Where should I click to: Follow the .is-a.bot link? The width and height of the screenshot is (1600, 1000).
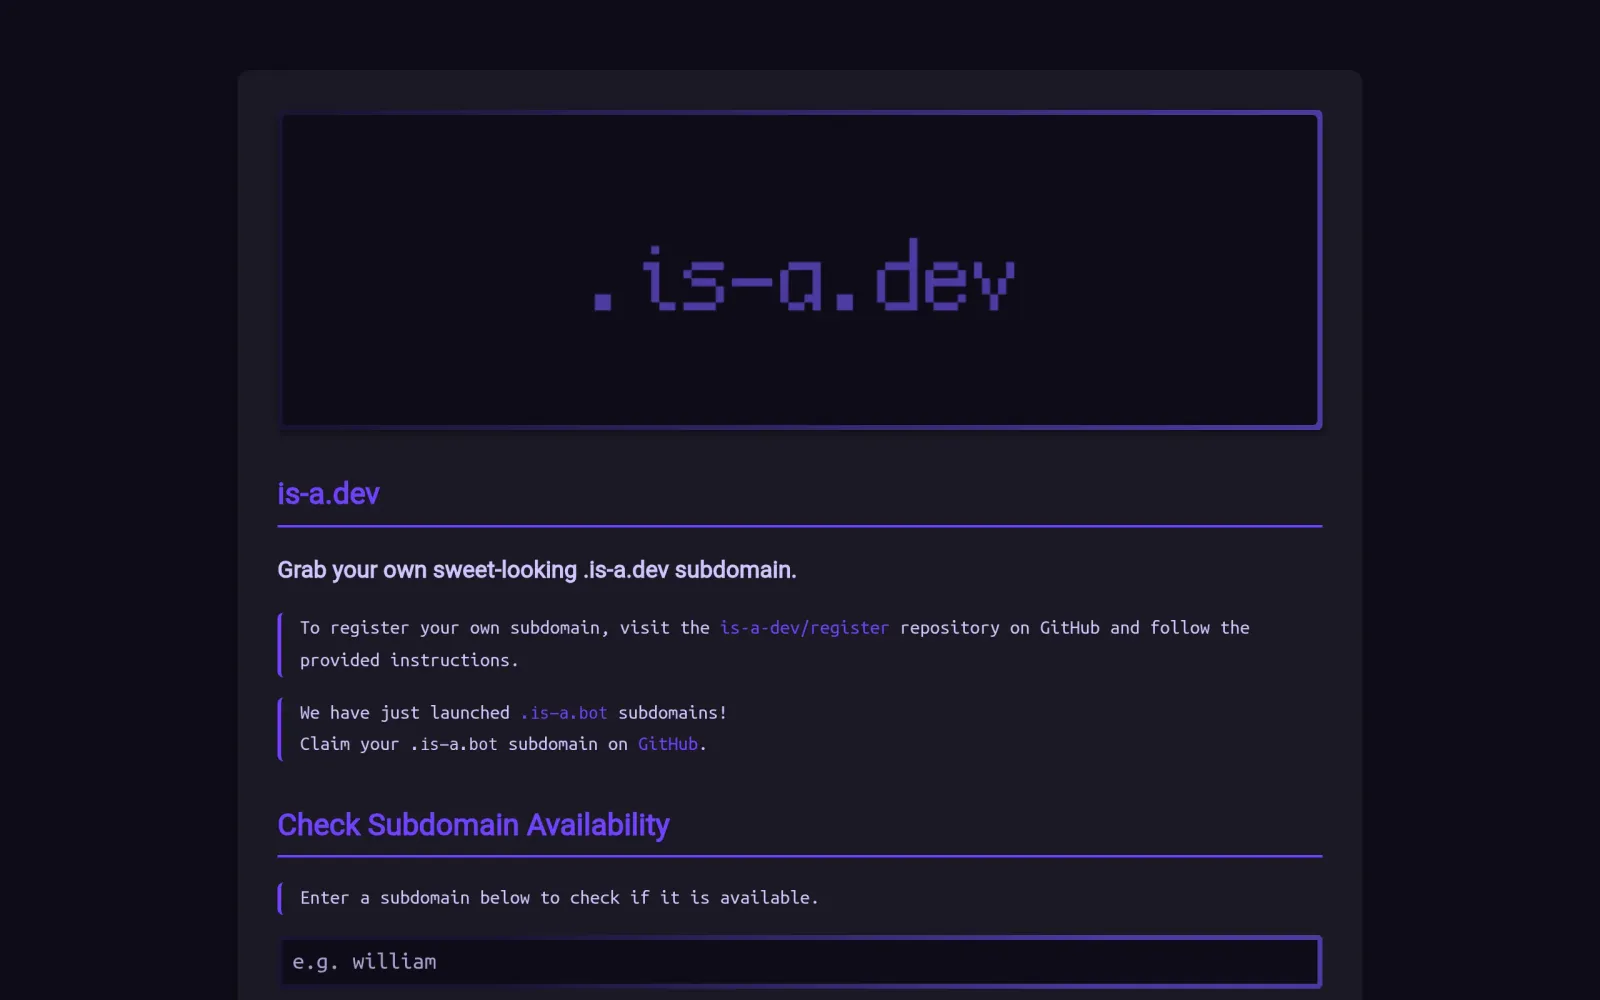tap(564, 713)
